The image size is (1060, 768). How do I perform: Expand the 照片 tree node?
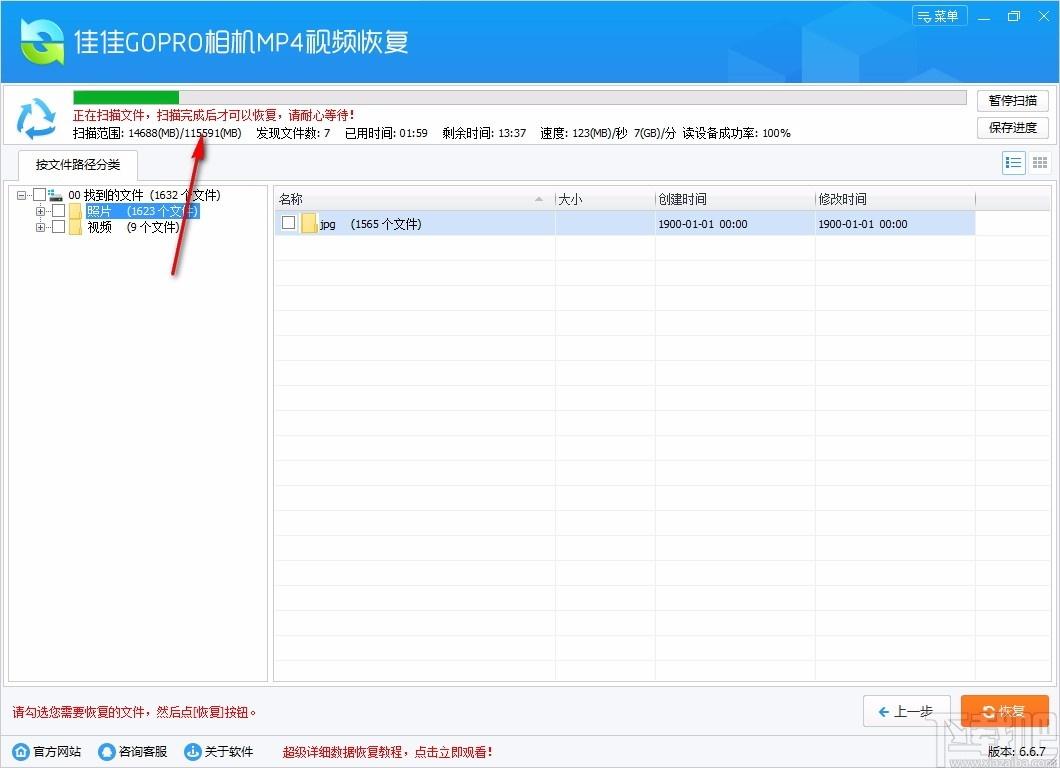[41, 212]
